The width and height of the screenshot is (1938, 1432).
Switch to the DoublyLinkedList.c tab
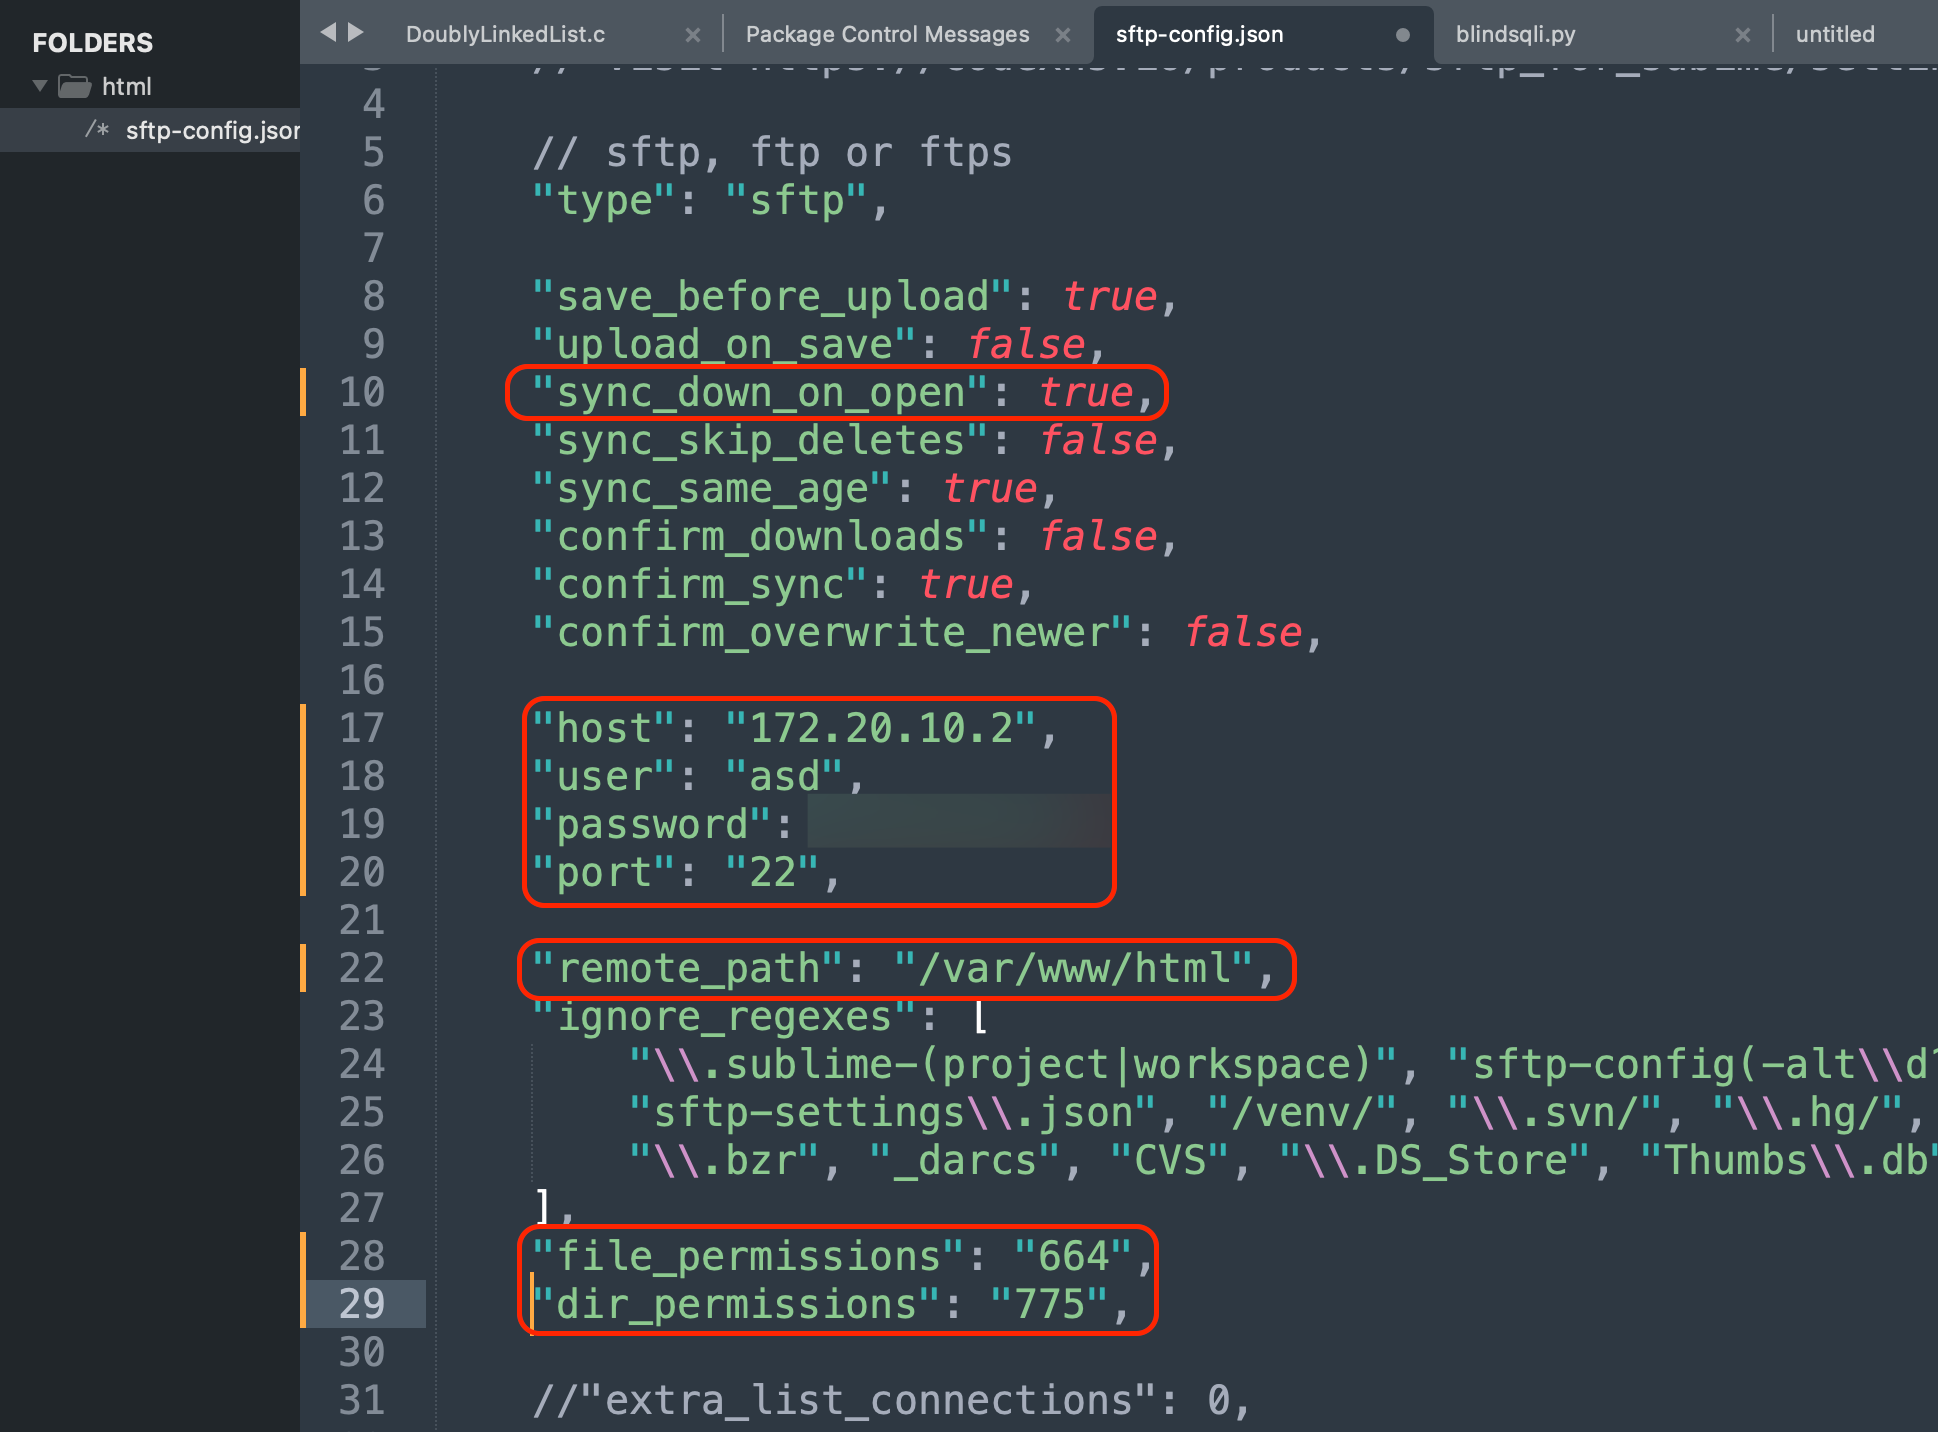point(505,35)
